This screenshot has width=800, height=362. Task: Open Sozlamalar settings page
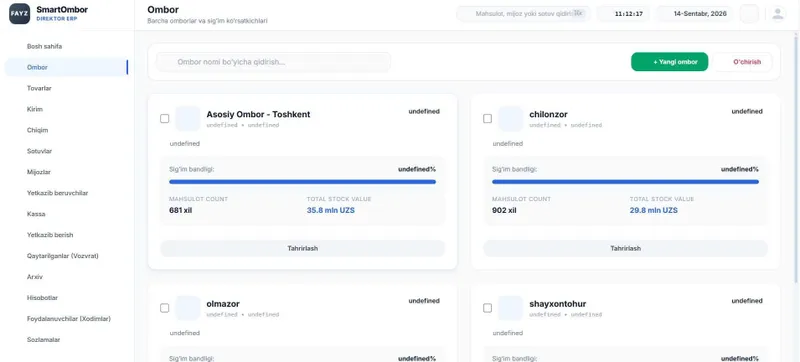pos(66,340)
